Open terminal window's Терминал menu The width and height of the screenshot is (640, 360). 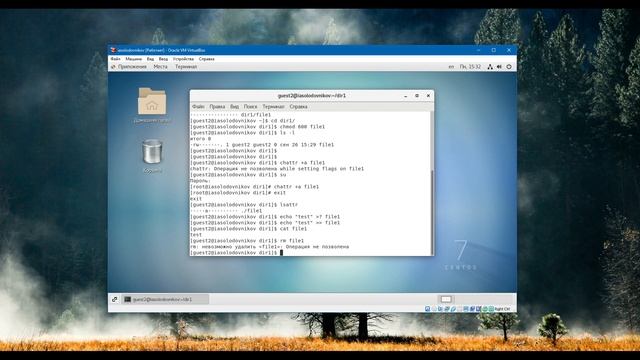273,107
